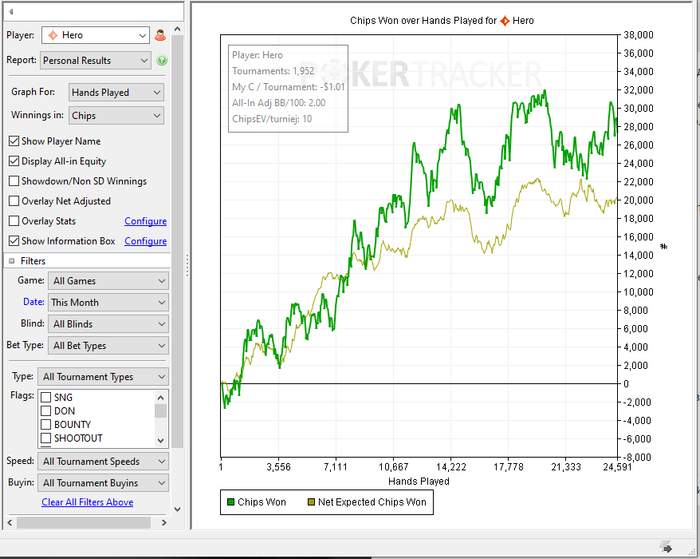Click the arrow icon in status bar

(665, 546)
